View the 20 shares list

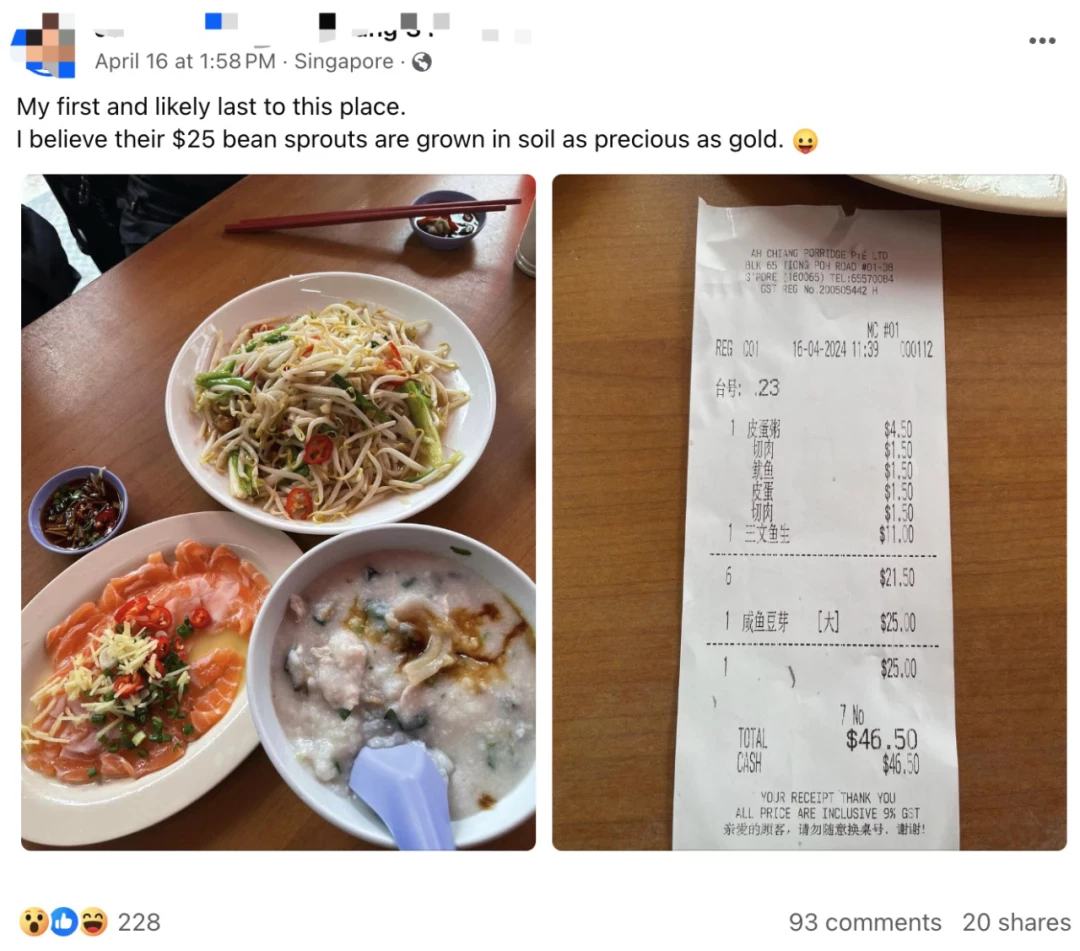1016,921
